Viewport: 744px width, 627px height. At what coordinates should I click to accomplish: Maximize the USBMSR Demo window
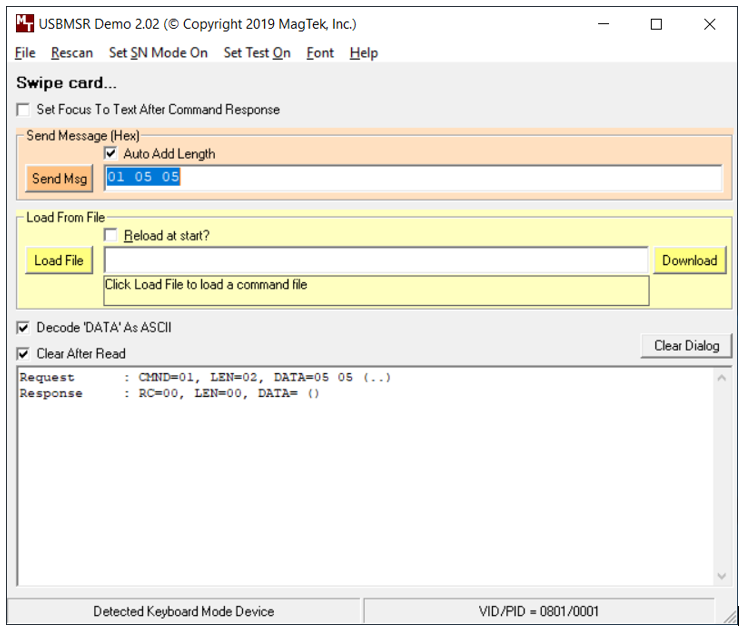[656, 24]
